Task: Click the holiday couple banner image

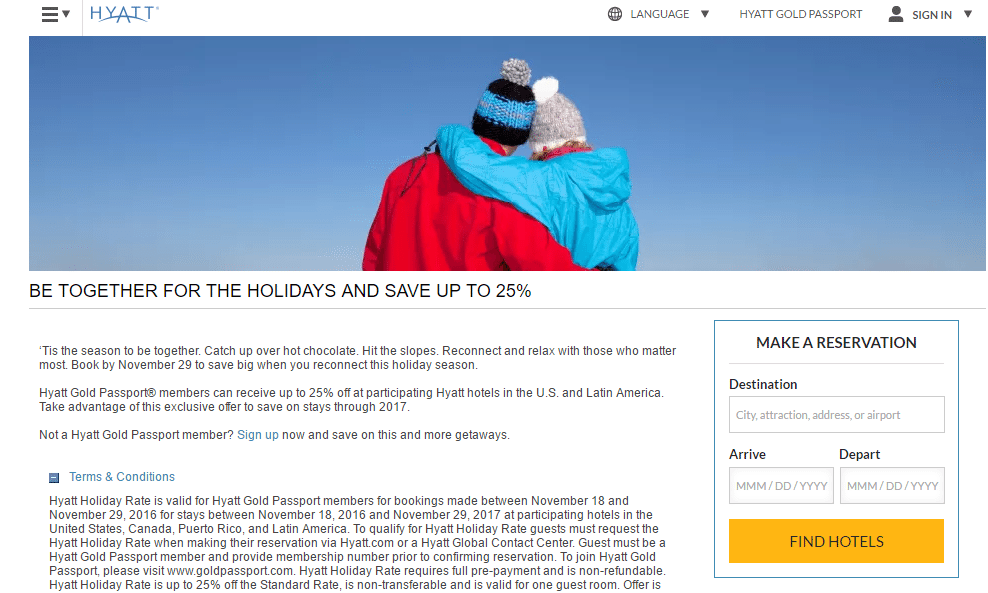Action: pos(507,153)
